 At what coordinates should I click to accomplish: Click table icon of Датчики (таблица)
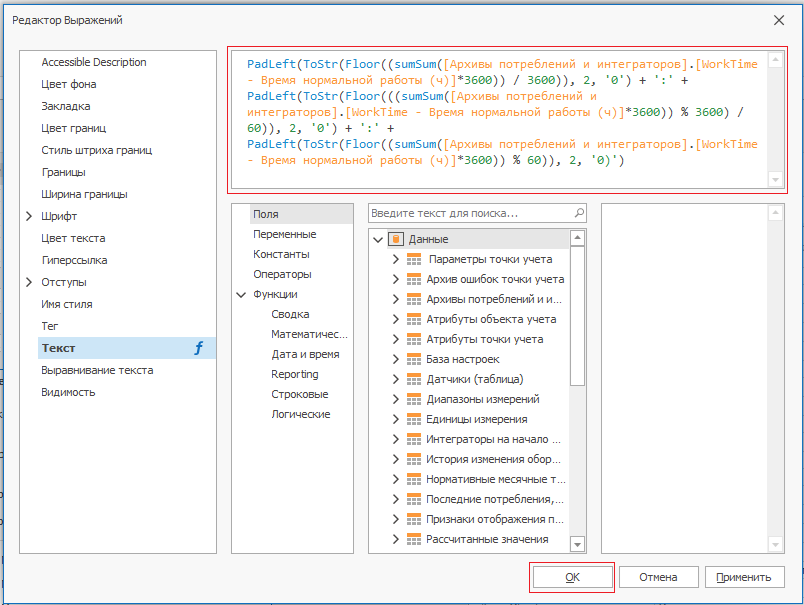tap(414, 379)
